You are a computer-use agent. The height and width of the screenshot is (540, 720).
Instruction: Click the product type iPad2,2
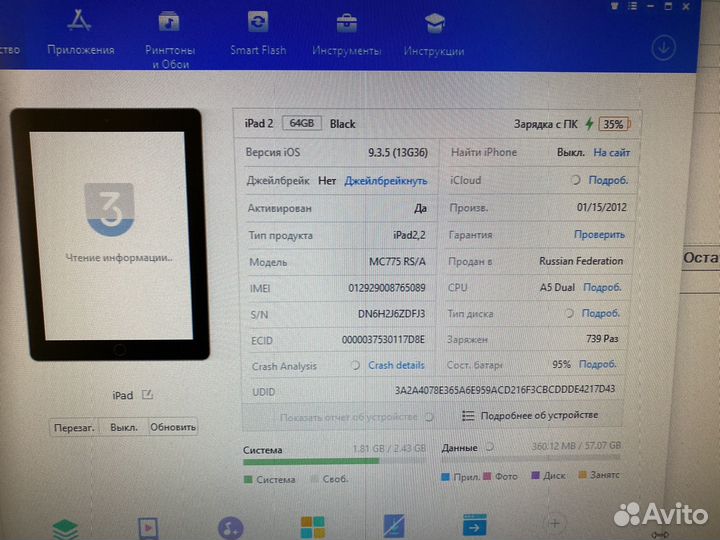click(x=409, y=235)
